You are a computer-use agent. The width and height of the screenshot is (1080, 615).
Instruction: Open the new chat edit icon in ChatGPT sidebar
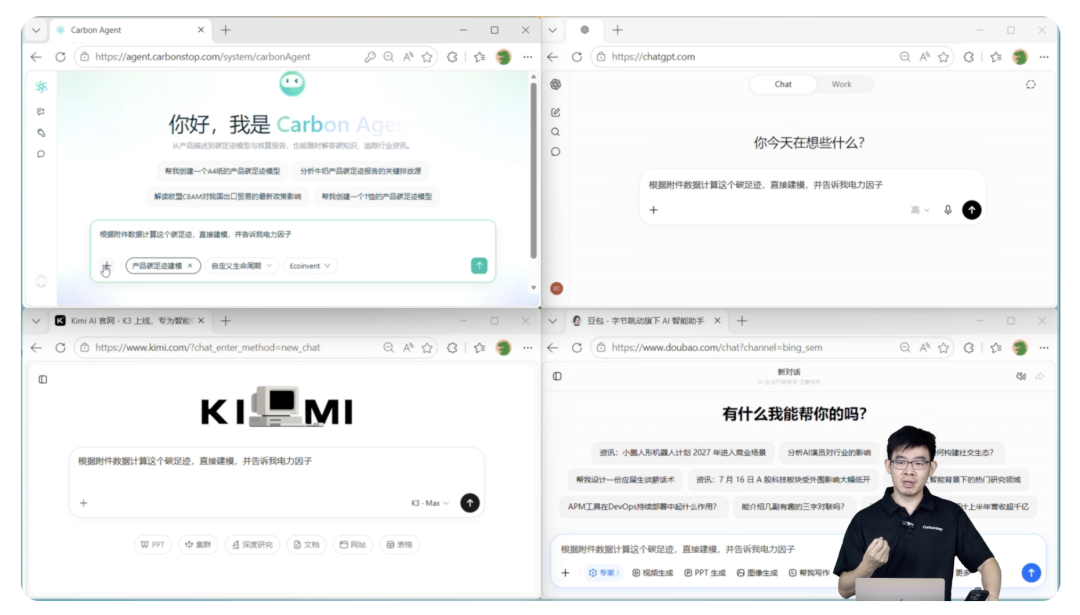pyautogui.click(x=555, y=112)
